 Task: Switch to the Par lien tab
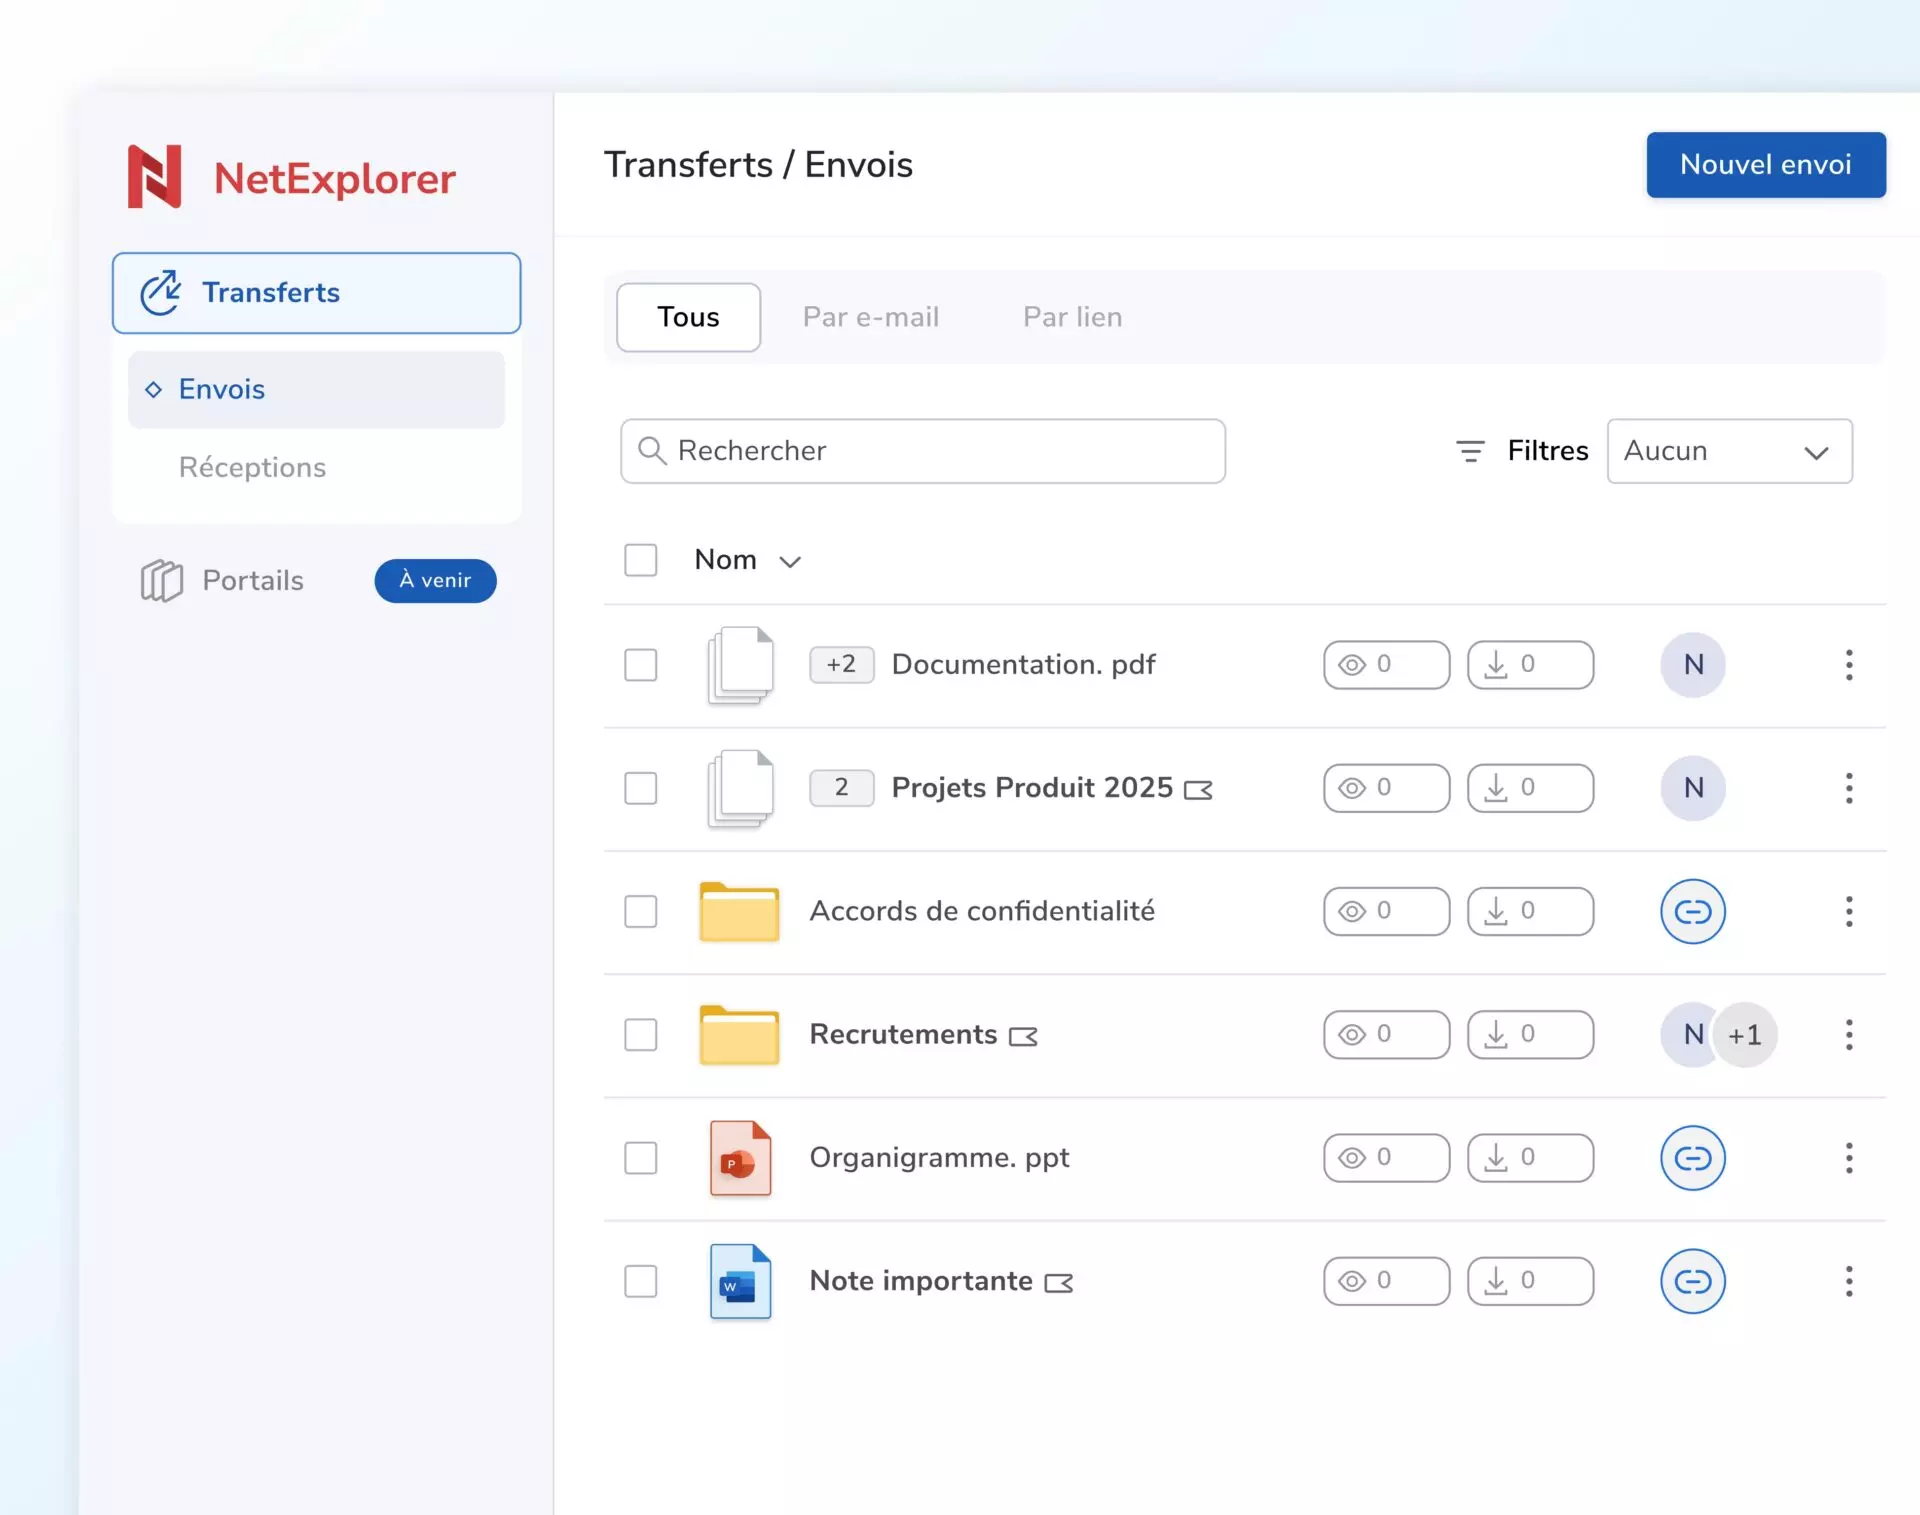click(1072, 317)
